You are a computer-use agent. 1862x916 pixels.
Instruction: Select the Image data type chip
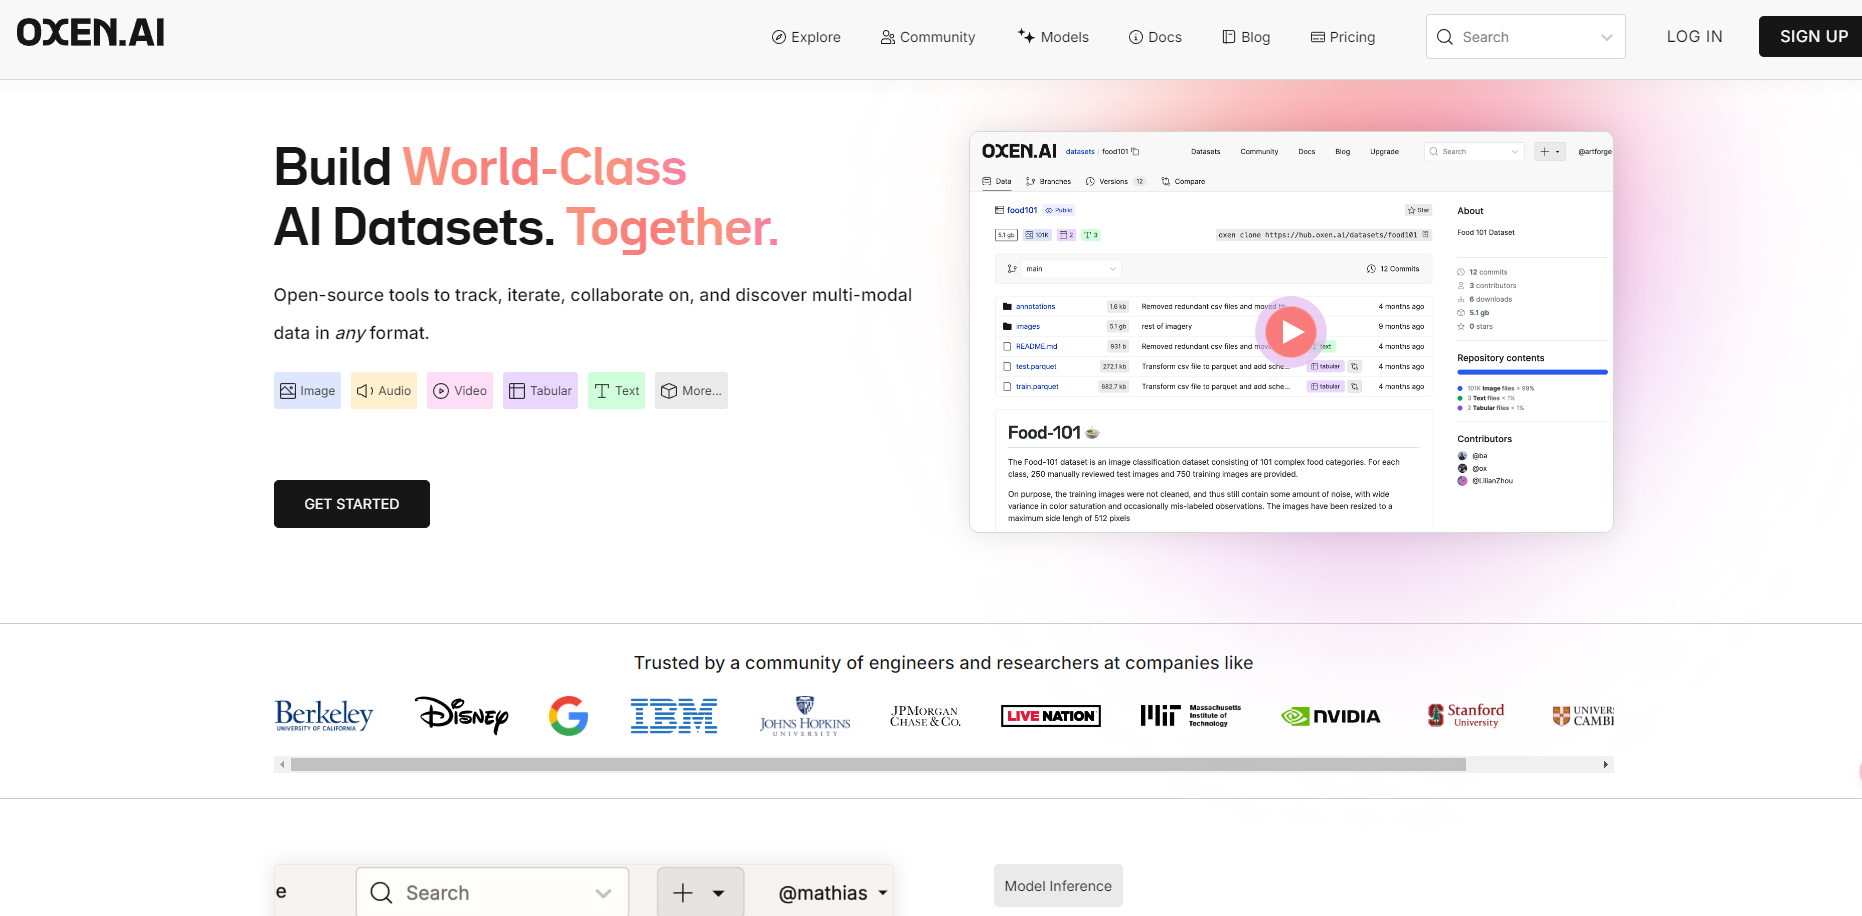307,391
